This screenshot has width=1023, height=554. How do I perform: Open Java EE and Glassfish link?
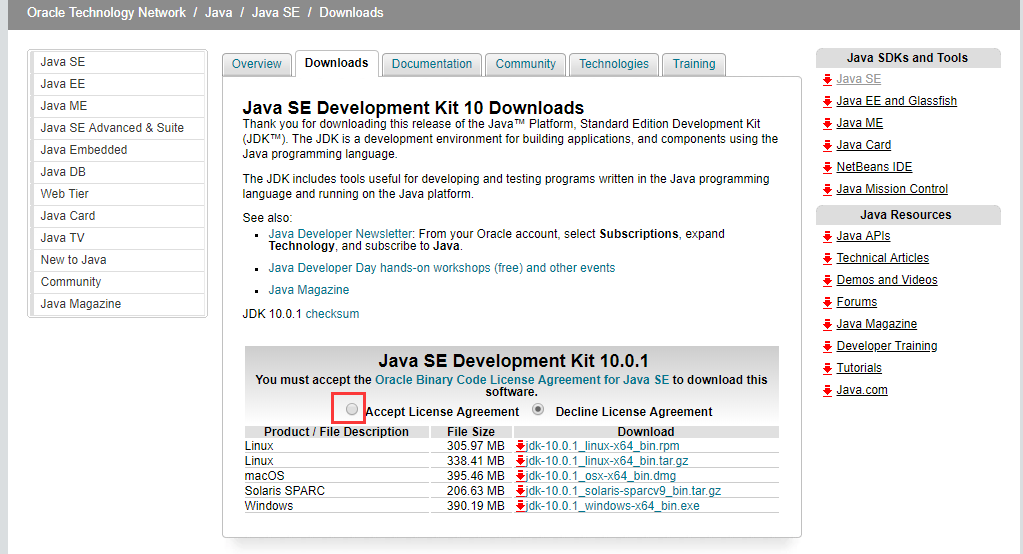[896, 101]
